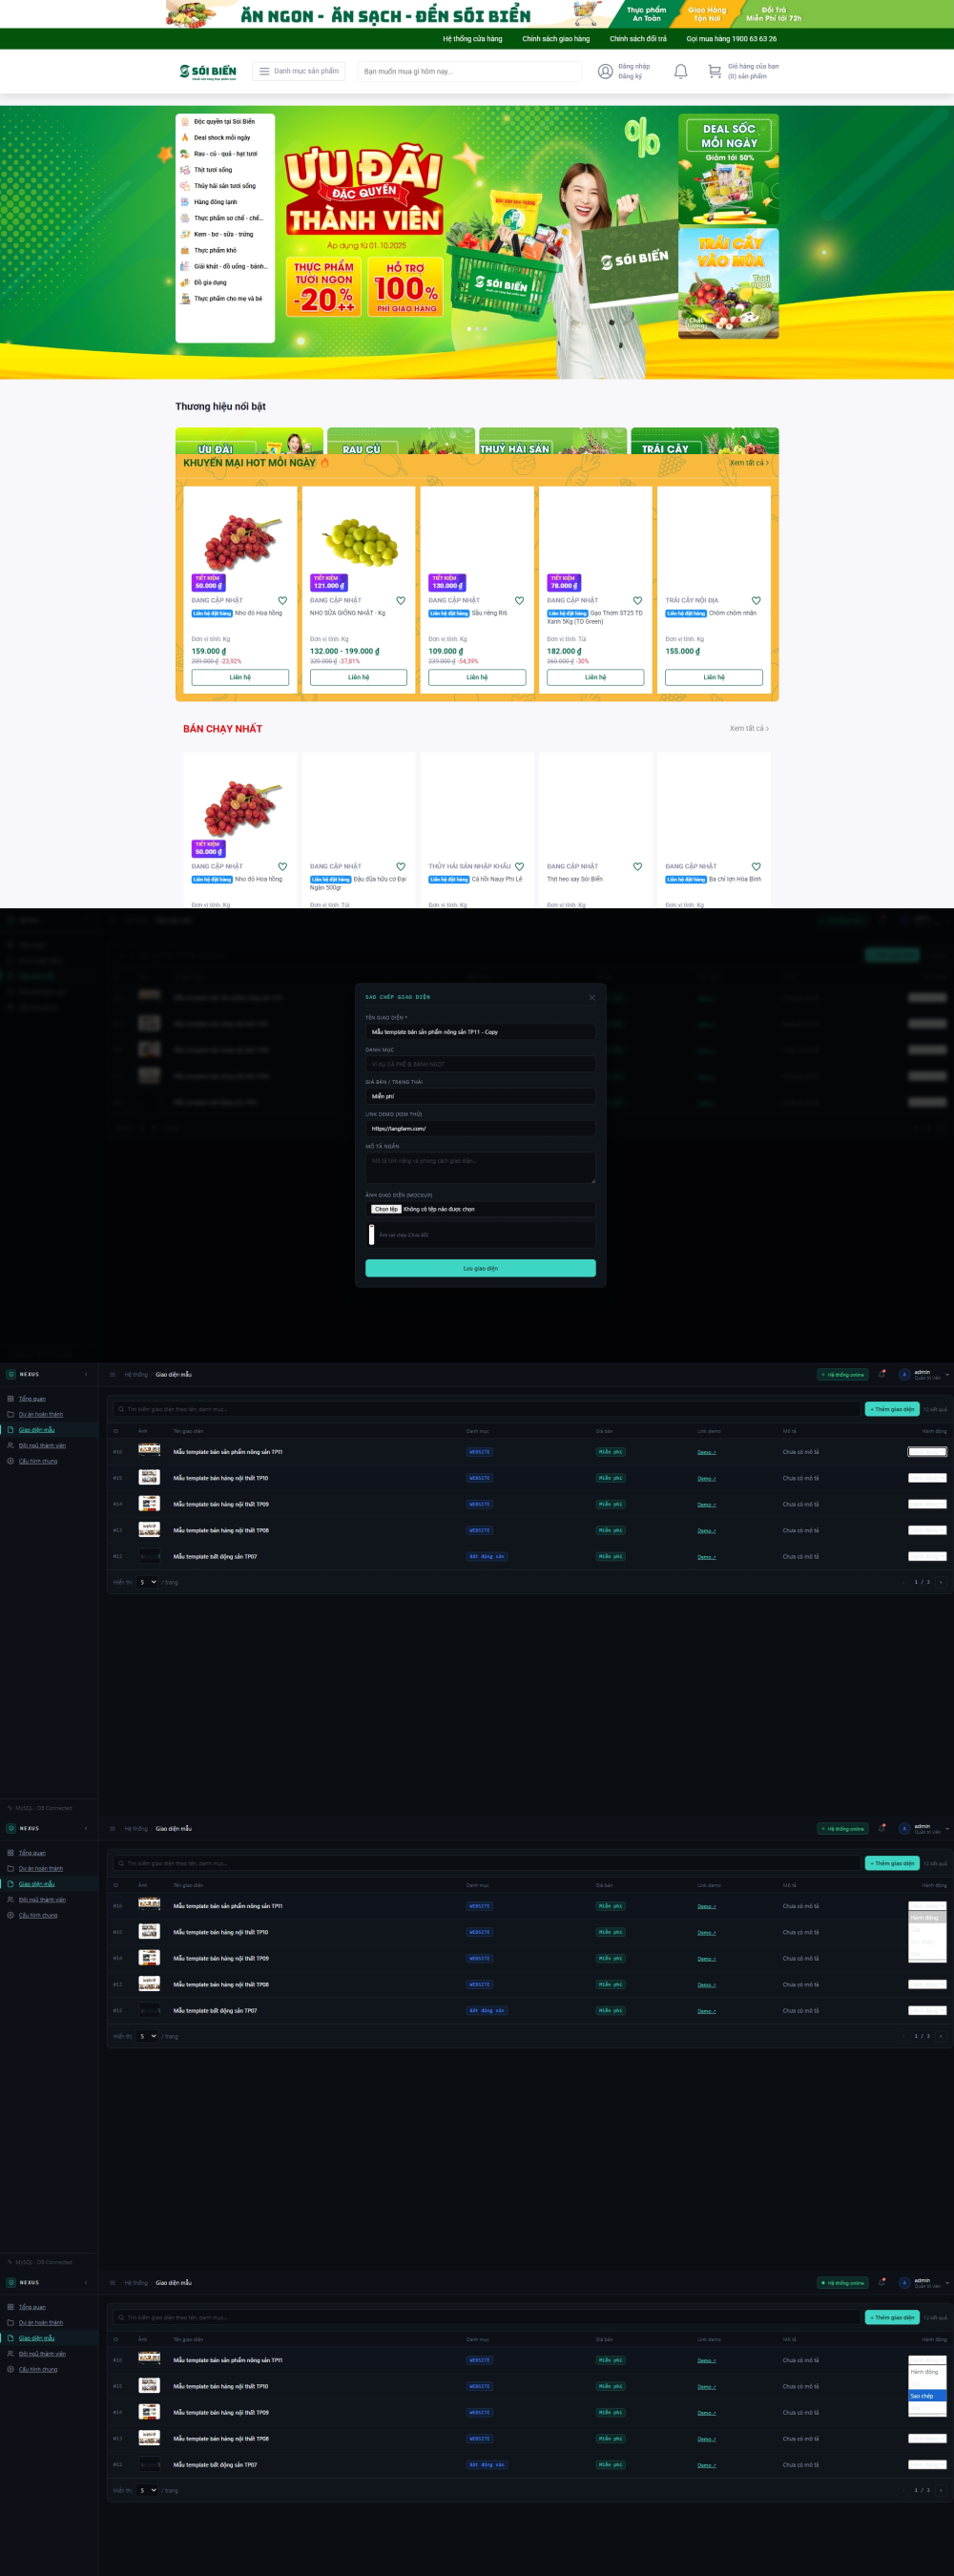The image size is (954, 2576).
Task: Favorite the Cá hồi Nauy Phi Lê heart
Action: coord(519,867)
